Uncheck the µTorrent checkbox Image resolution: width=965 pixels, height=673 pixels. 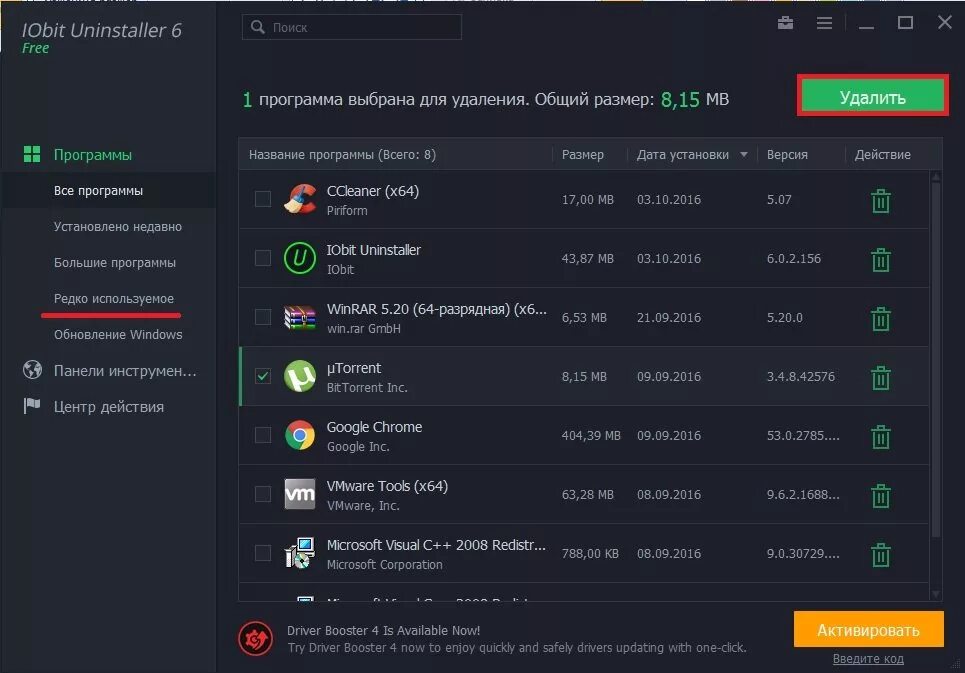[x=263, y=376]
